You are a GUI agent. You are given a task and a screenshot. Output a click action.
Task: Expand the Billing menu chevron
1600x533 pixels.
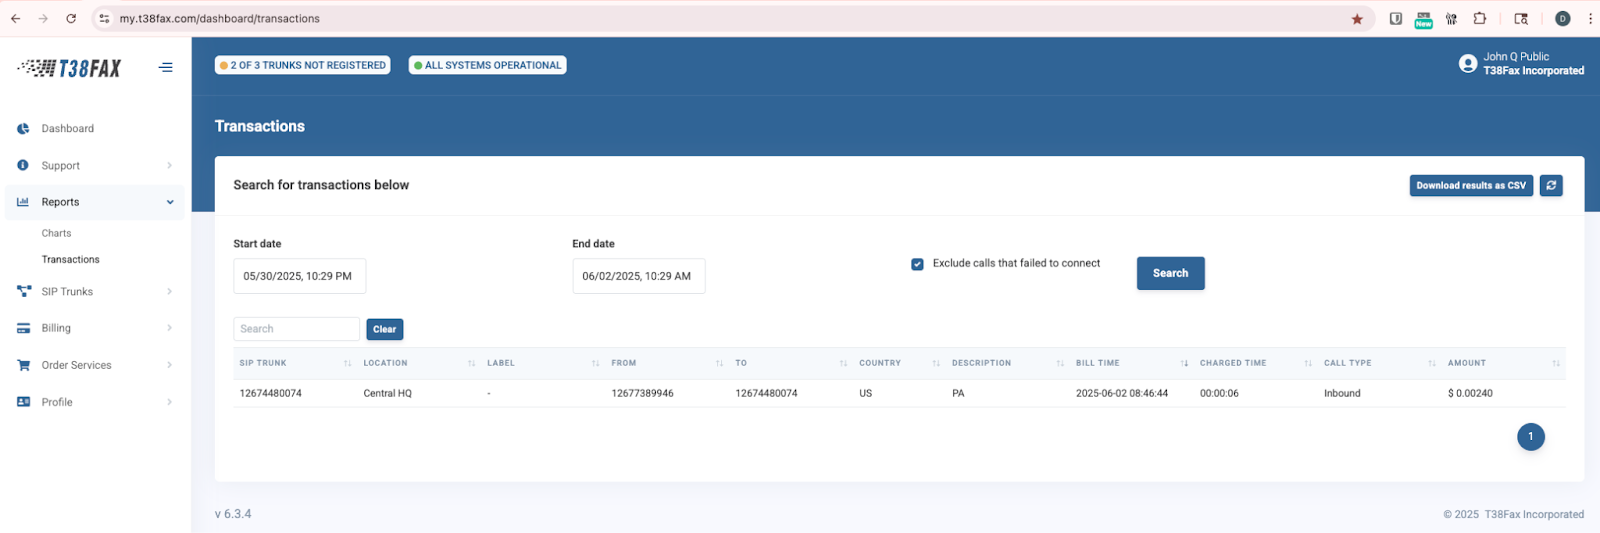pos(169,328)
